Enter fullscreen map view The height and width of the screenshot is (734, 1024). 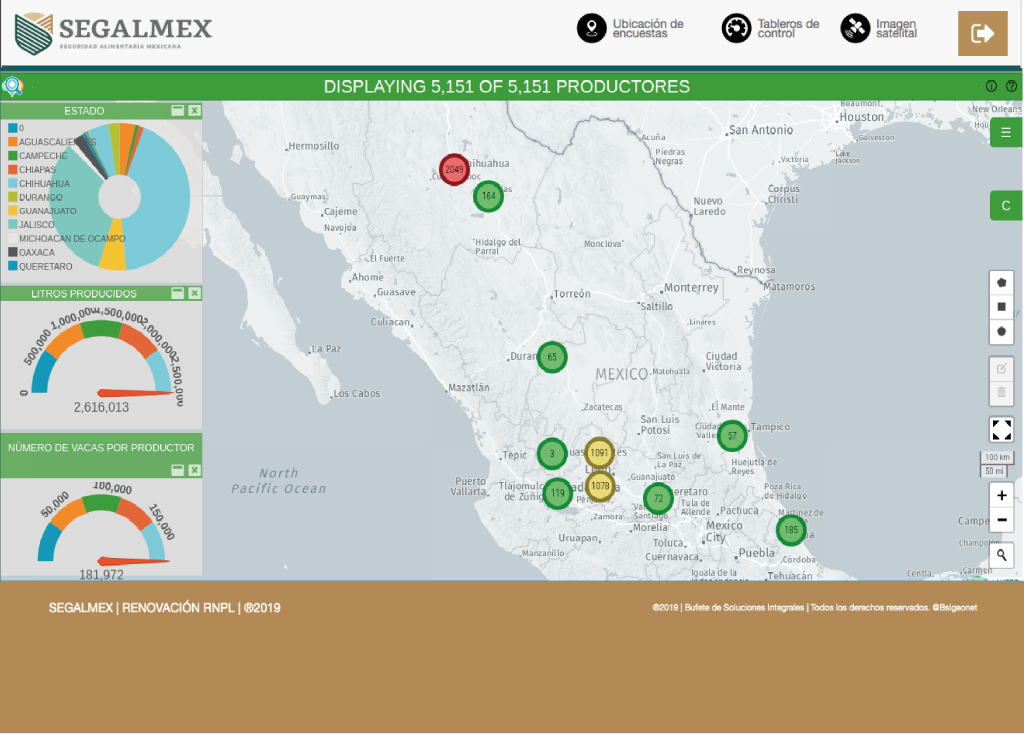point(1001,430)
